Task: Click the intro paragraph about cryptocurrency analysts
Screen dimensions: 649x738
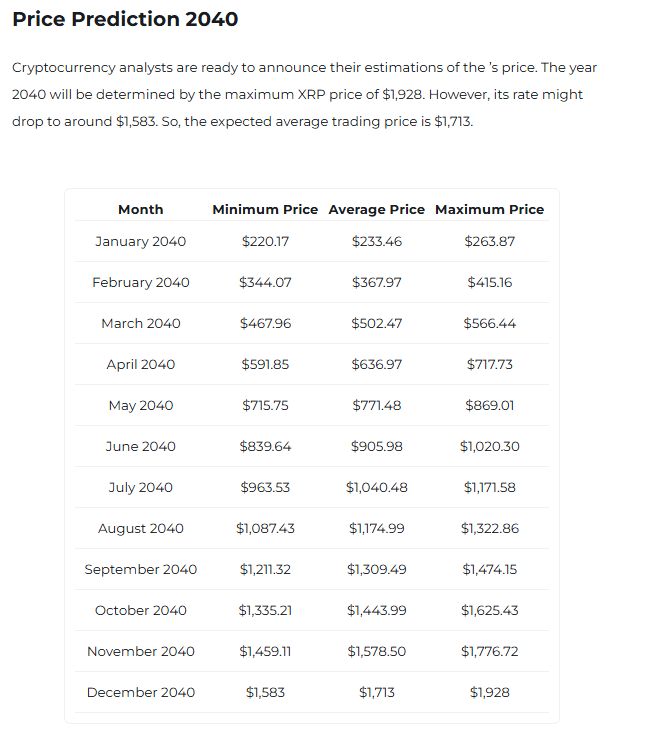Action: (304, 94)
